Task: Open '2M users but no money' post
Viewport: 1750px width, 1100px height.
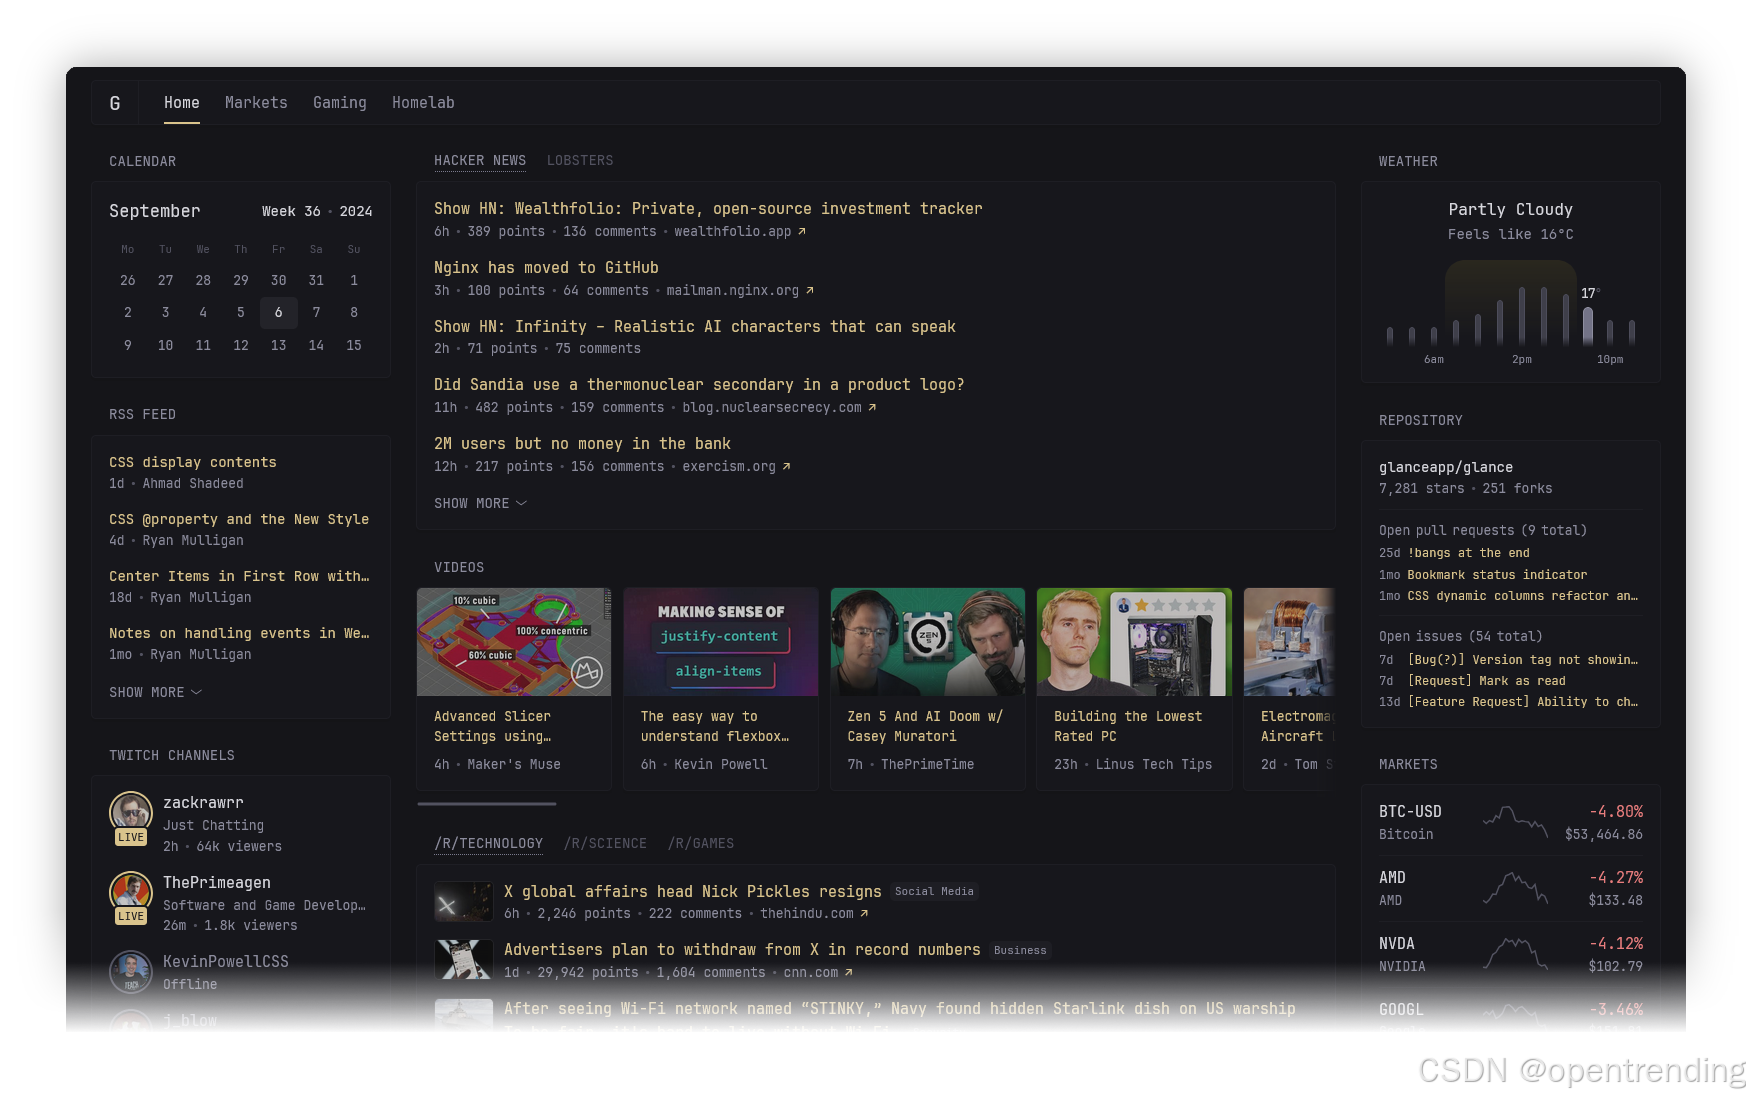Action: [x=582, y=444]
